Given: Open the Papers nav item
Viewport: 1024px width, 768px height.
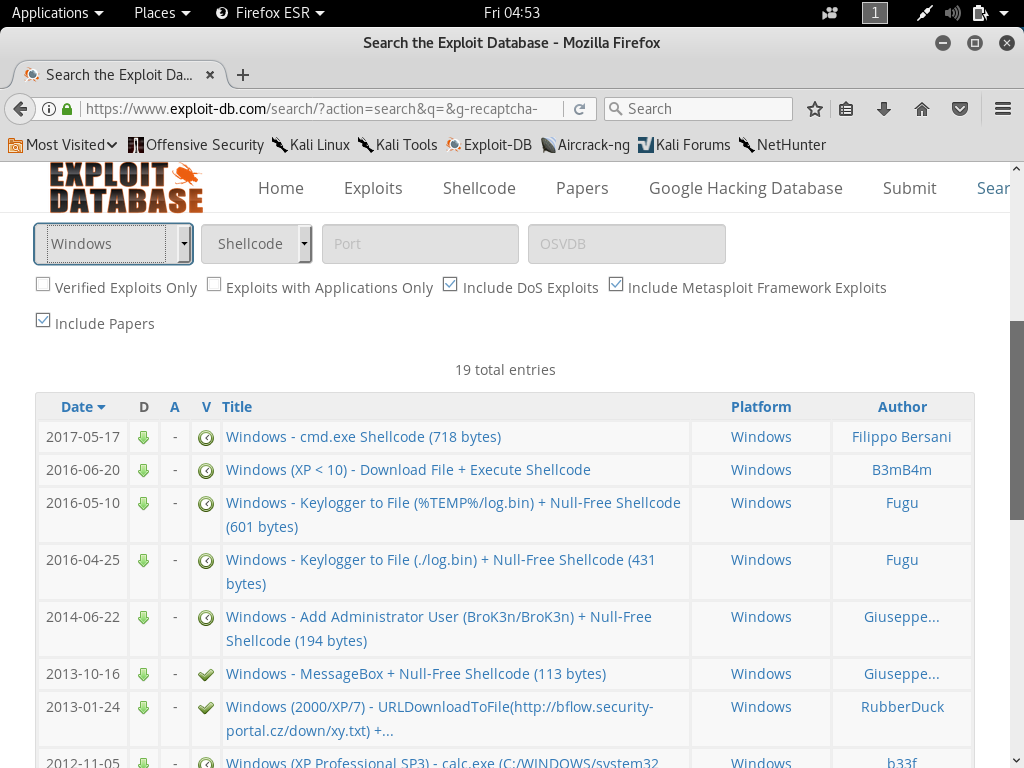Looking at the screenshot, I should click(582, 188).
